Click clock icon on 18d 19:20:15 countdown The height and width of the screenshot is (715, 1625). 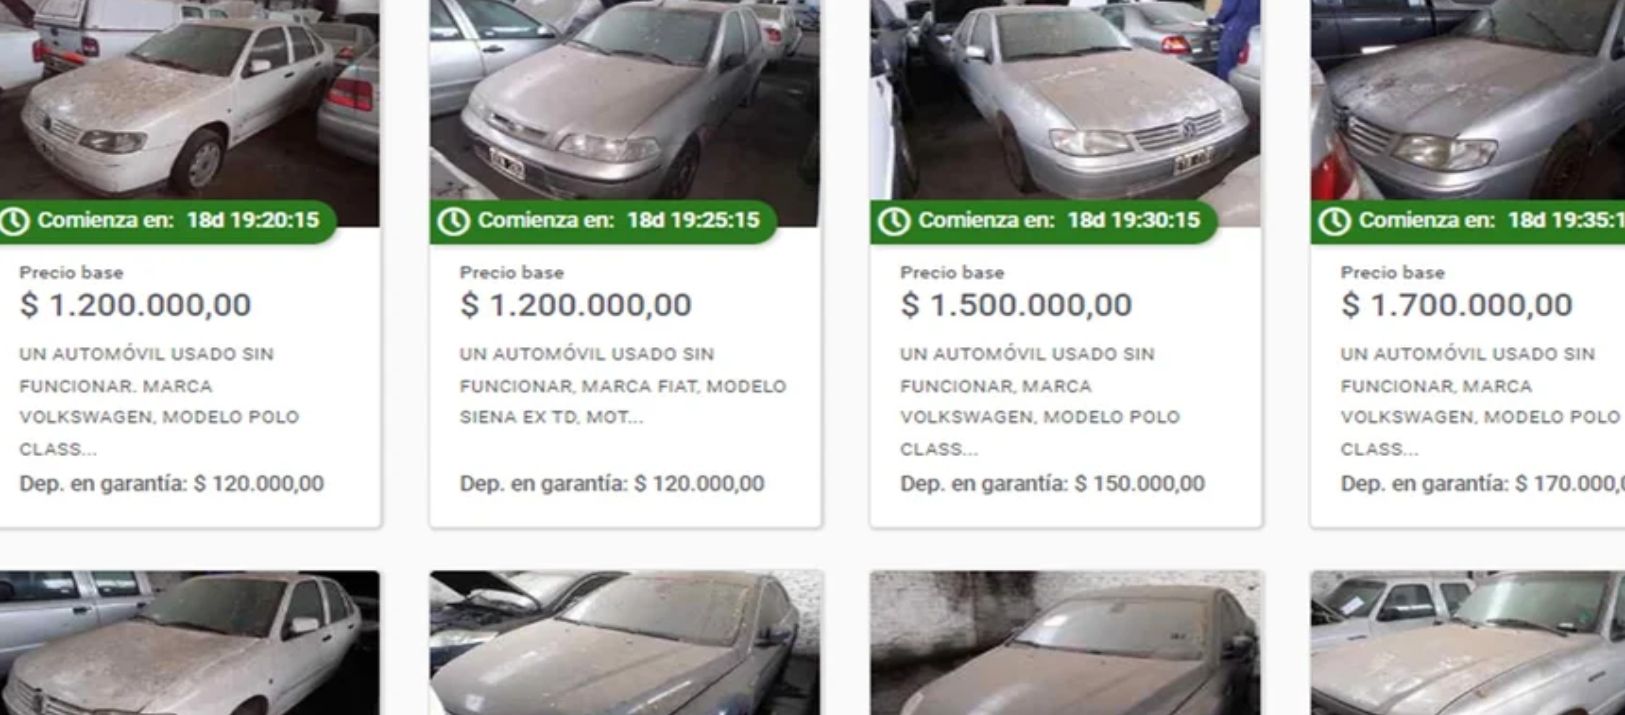pos(14,220)
